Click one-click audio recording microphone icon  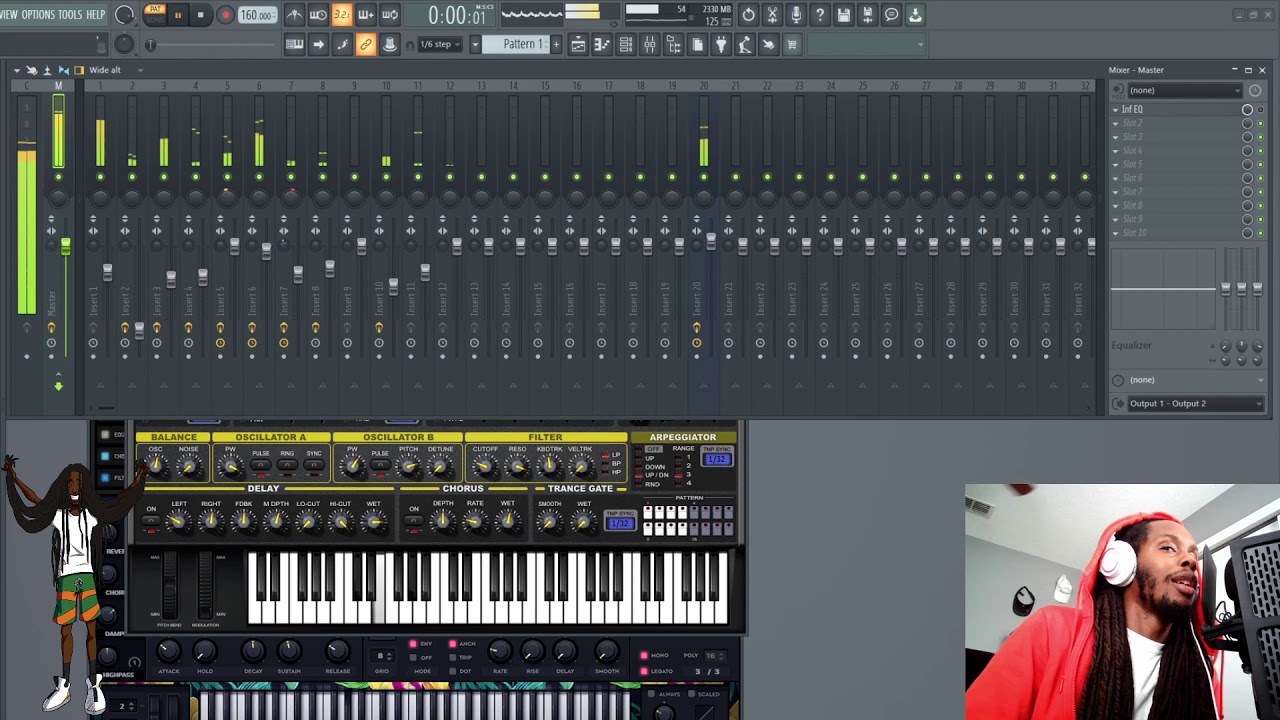pos(796,15)
